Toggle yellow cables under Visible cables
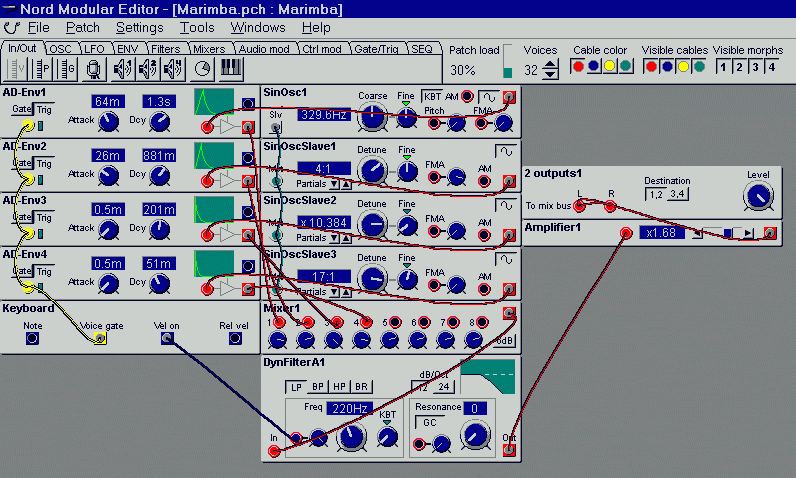This screenshot has width=796, height=478. click(683, 67)
